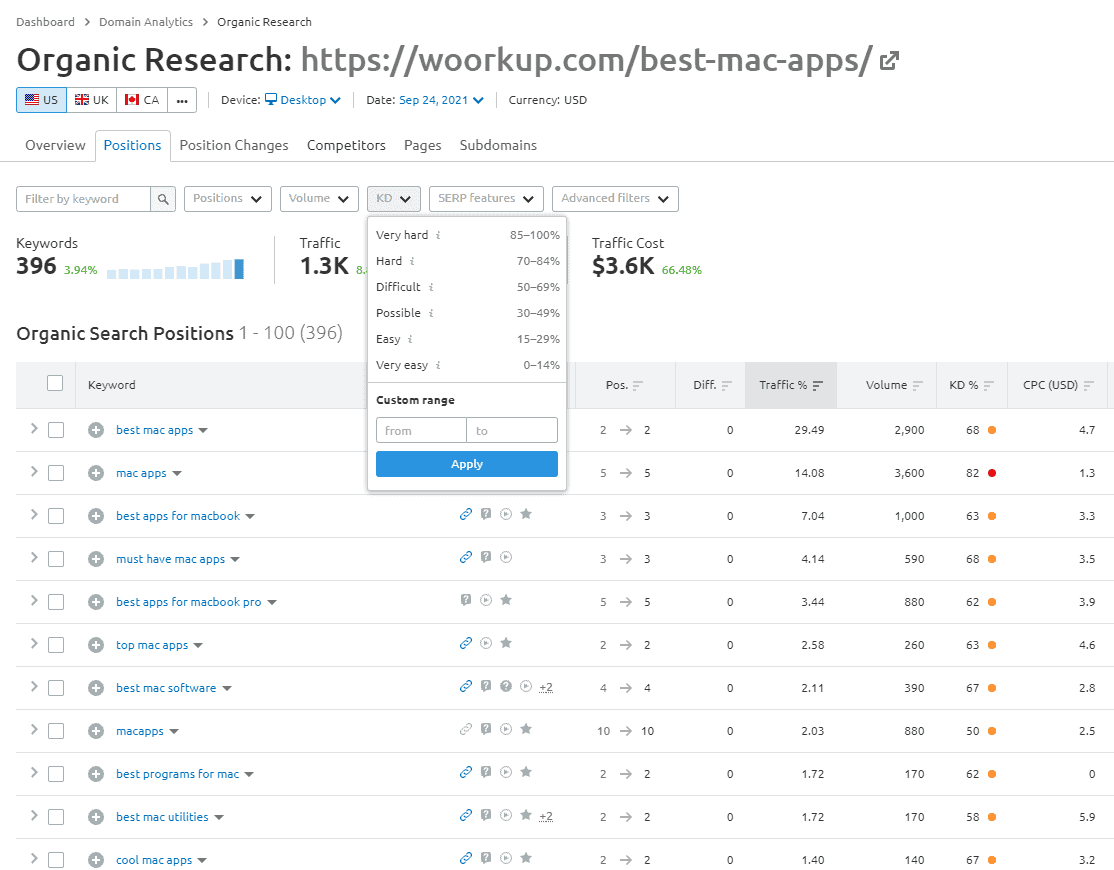1114x870 pixels.
Task: Click plus icon for 'best mac utilities'
Action: pyautogui.click(x=96, y=817)
